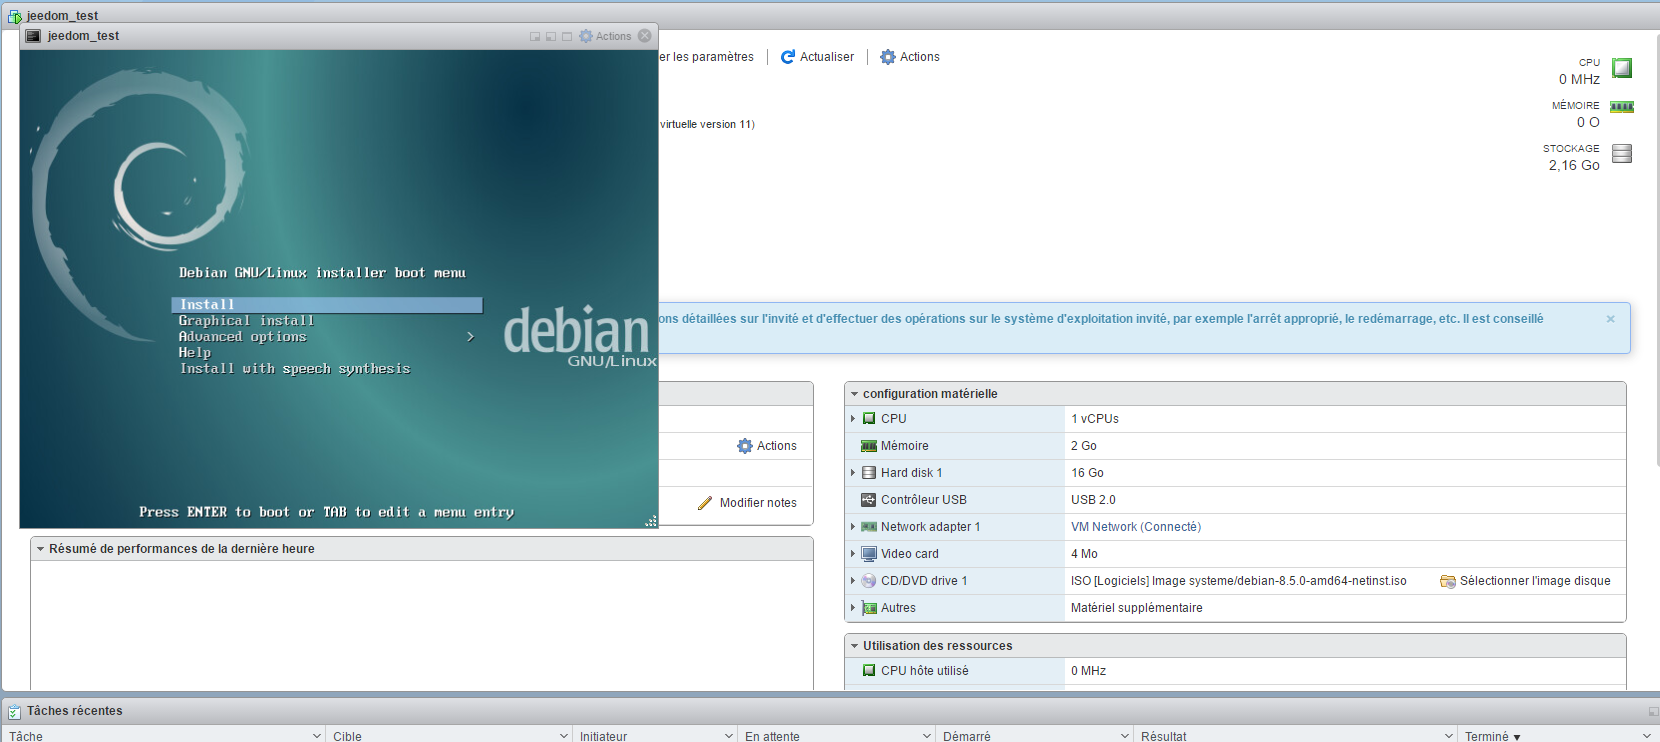
Task: Click the Autres hardware icon
Action: (x=869, y=608)
